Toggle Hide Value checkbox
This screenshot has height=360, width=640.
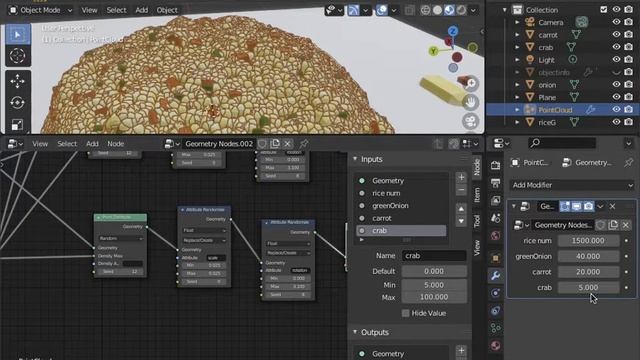coord(405,313)
